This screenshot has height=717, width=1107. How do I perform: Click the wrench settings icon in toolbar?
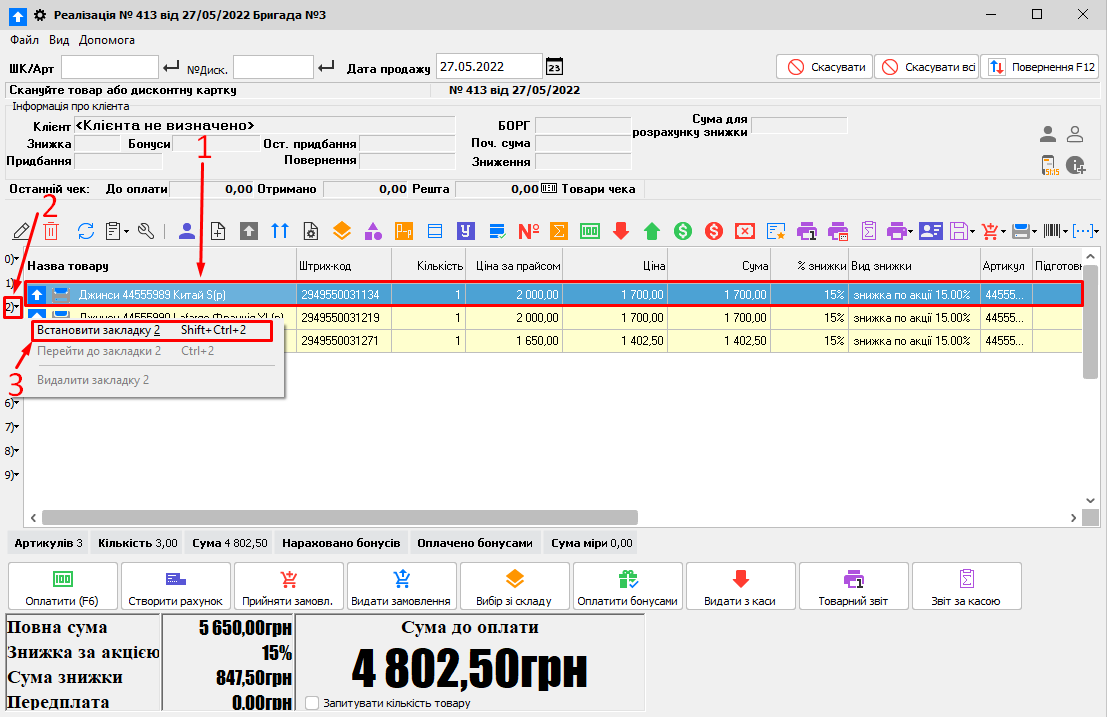146,231
